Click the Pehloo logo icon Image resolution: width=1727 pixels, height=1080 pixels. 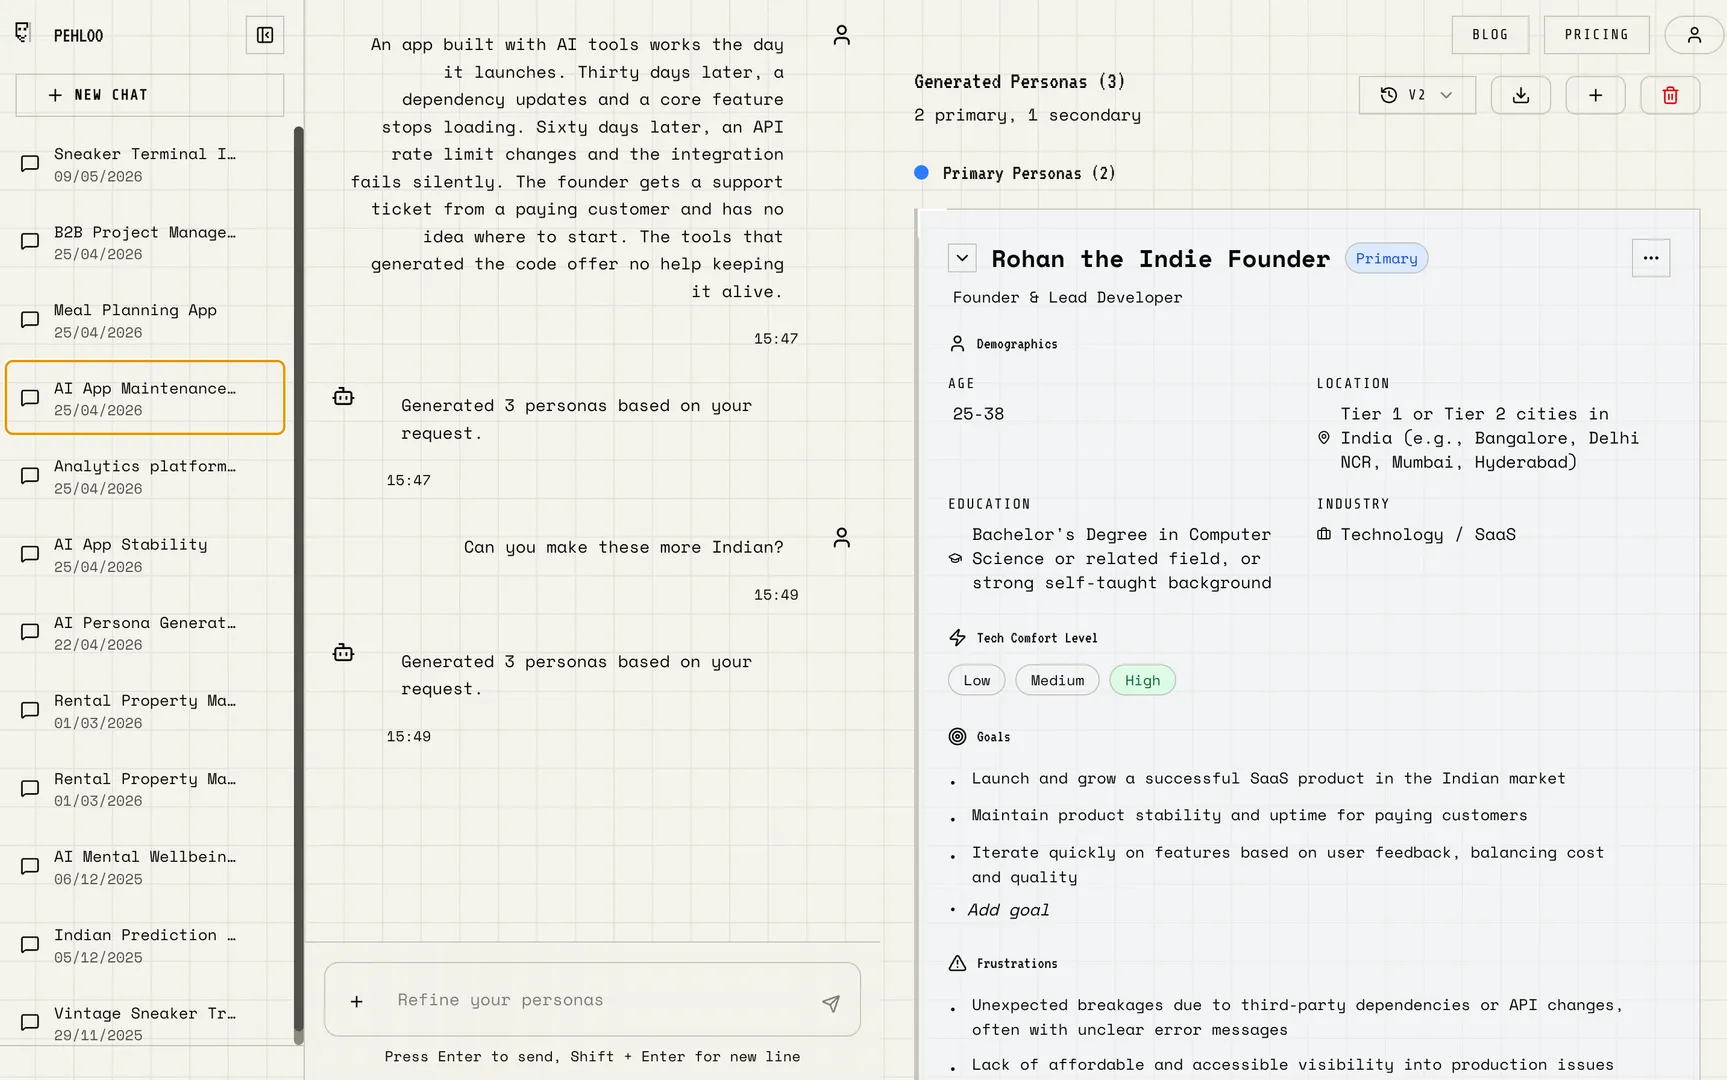[24, 33]
